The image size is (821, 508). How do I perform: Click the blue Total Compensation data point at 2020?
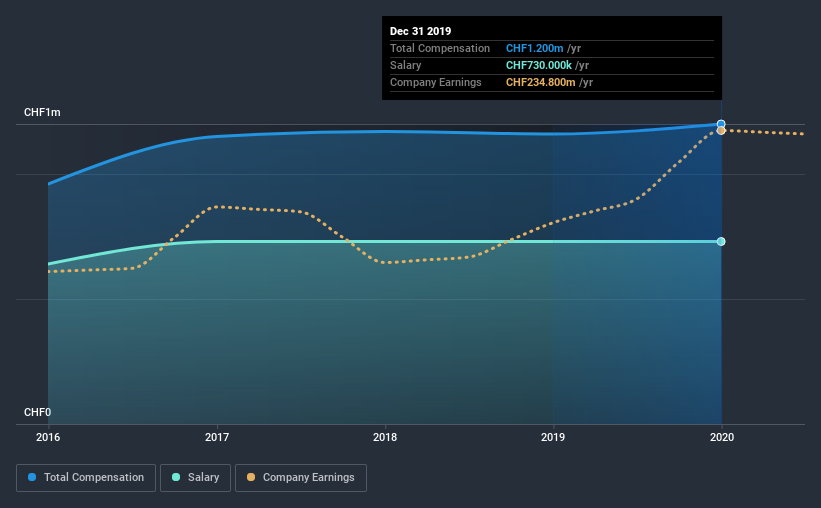[721, 124]
